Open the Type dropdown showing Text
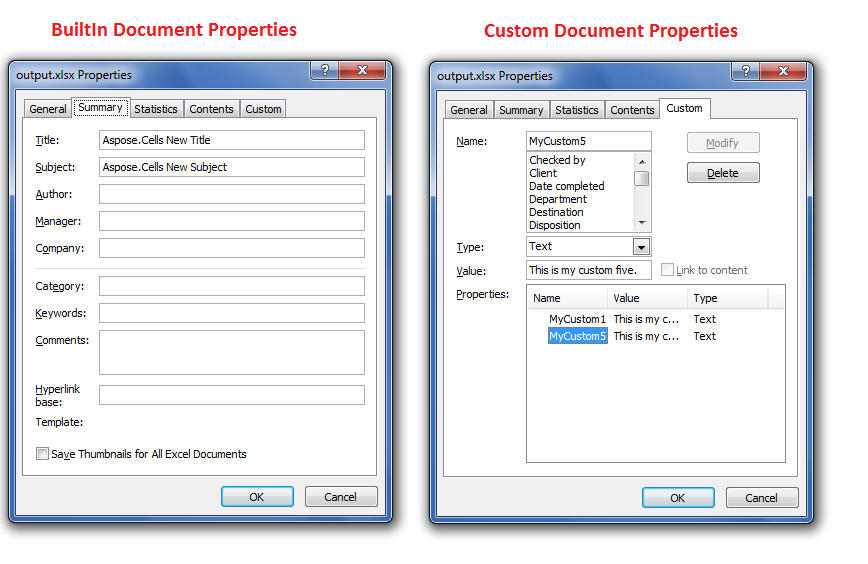Viewport: 868px width, 564px height. point(641,247)
